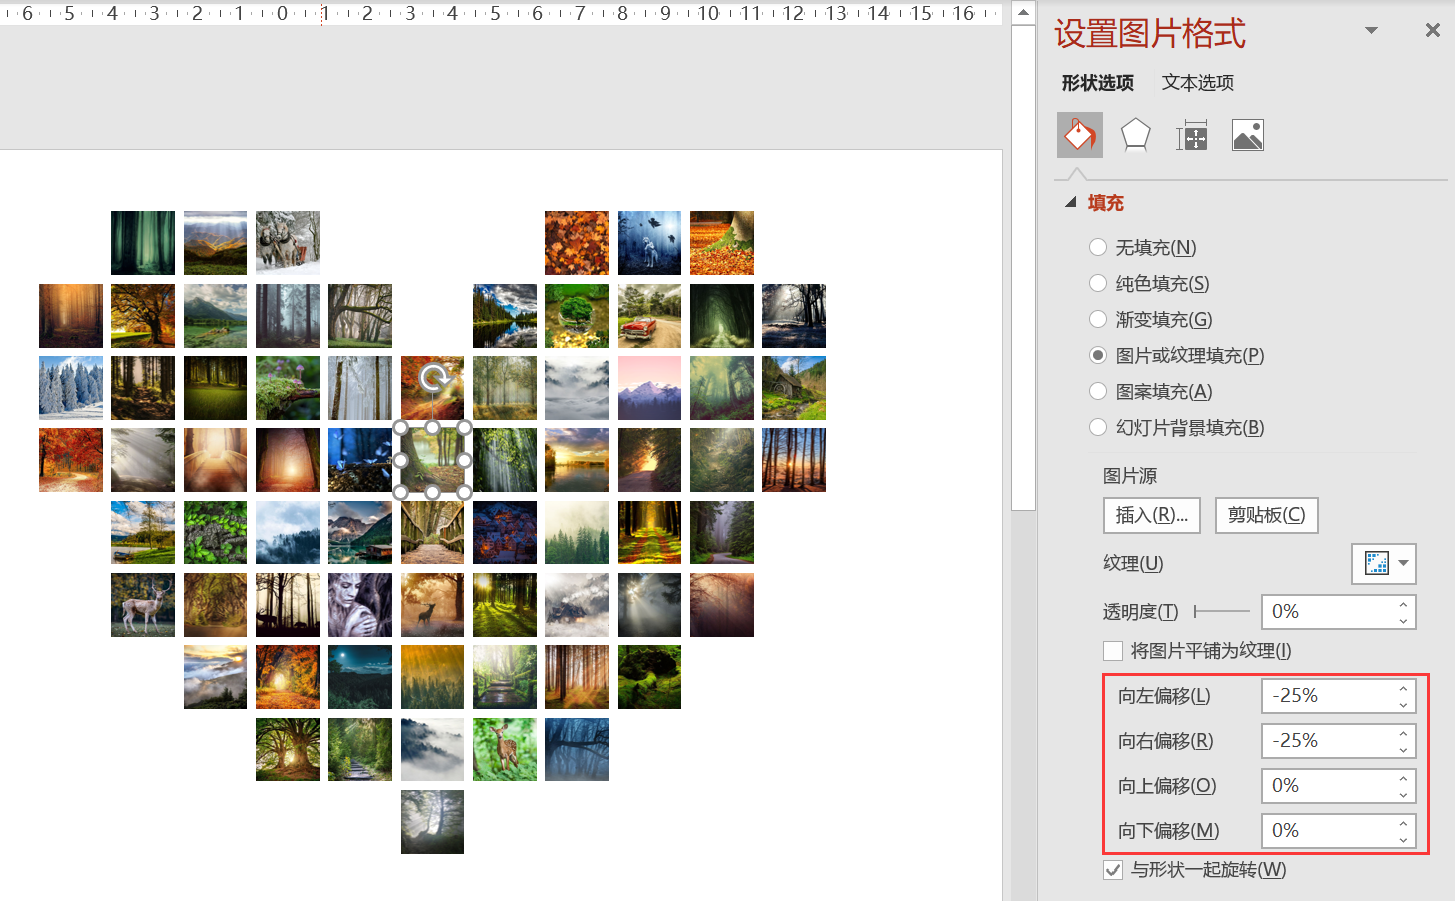This screenshot has width=1455, height=901.
Task: Select the white deer picture
Action: 143,605
